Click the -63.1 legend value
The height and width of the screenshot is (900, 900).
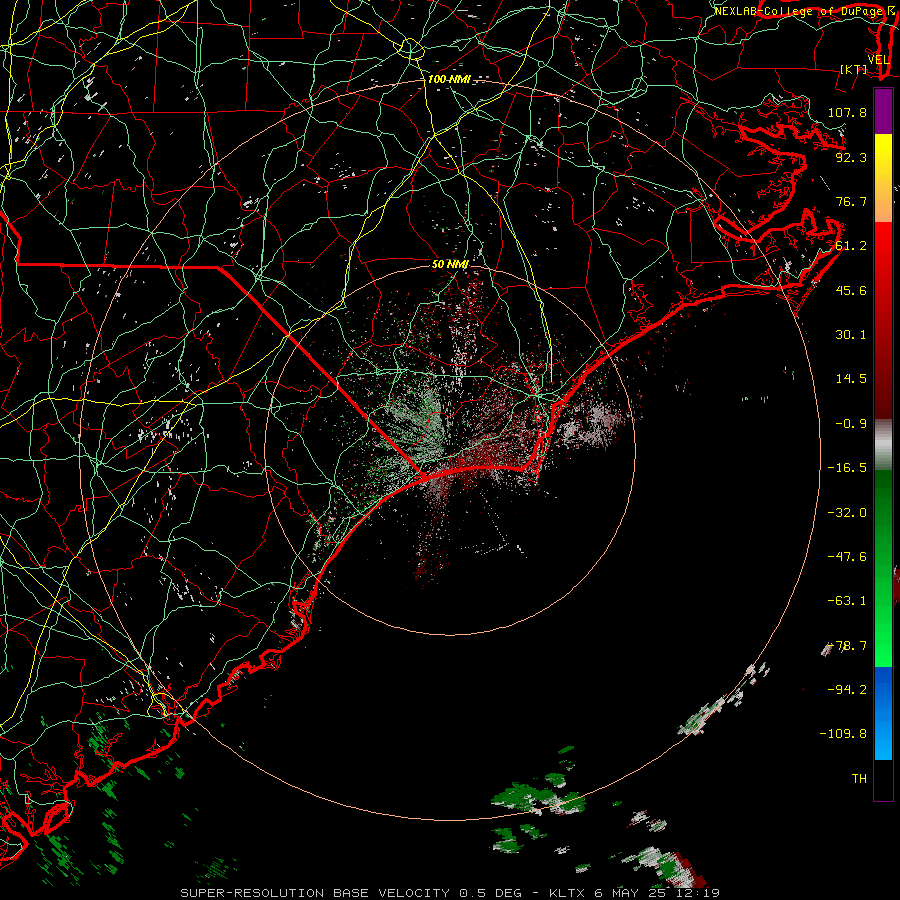(x=847, y=601)
